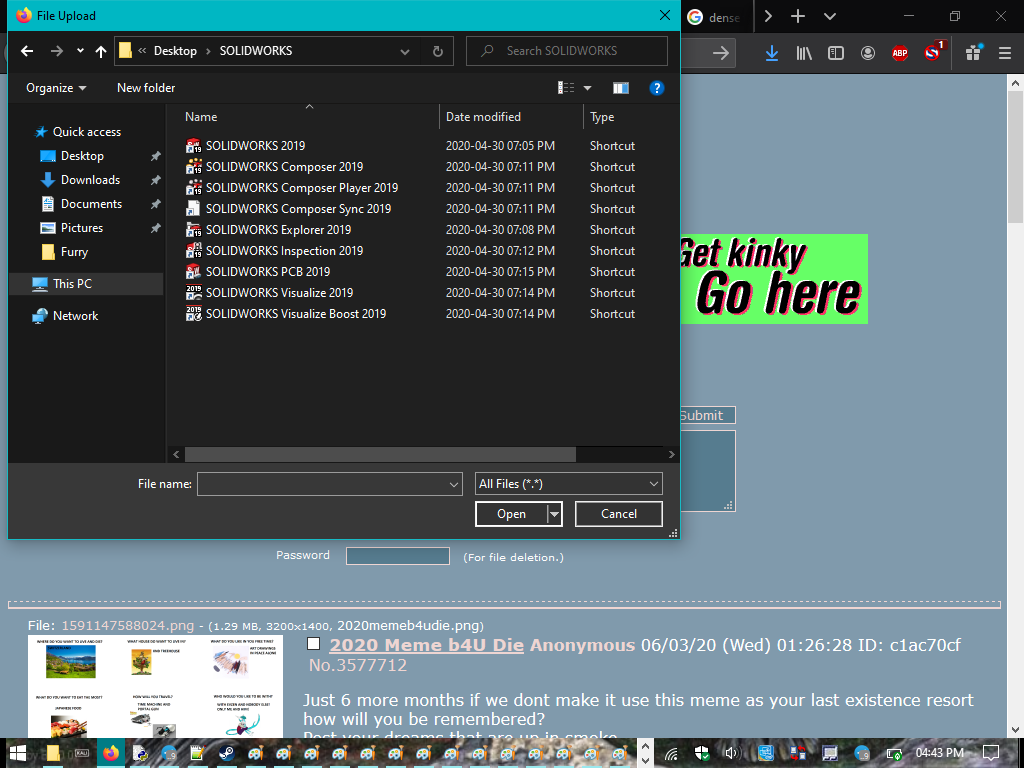The height and width of the screenshot is (768, 1024).
Task: Switch to the Google 'dense' tab
Action: coord(716,17)
